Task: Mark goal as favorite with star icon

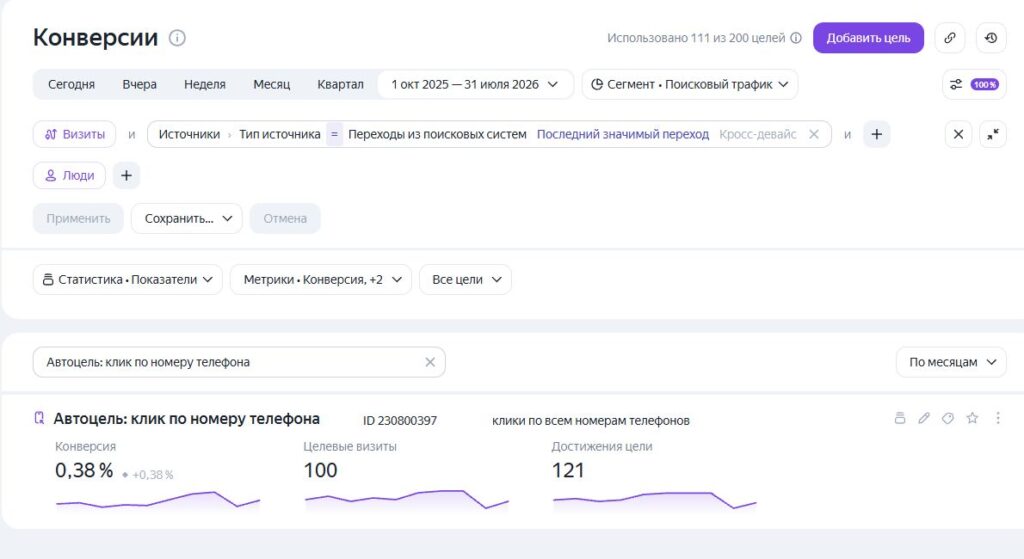Action: (x=972, y=418)
